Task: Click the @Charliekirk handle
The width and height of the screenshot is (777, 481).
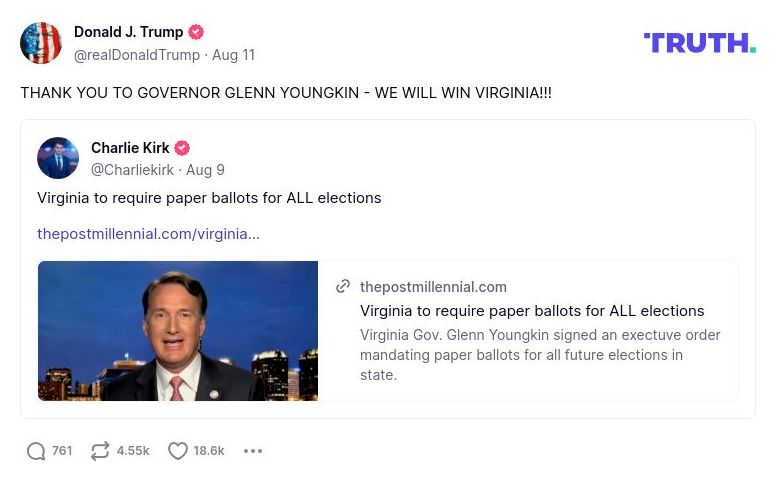Action: pos(132,170)
